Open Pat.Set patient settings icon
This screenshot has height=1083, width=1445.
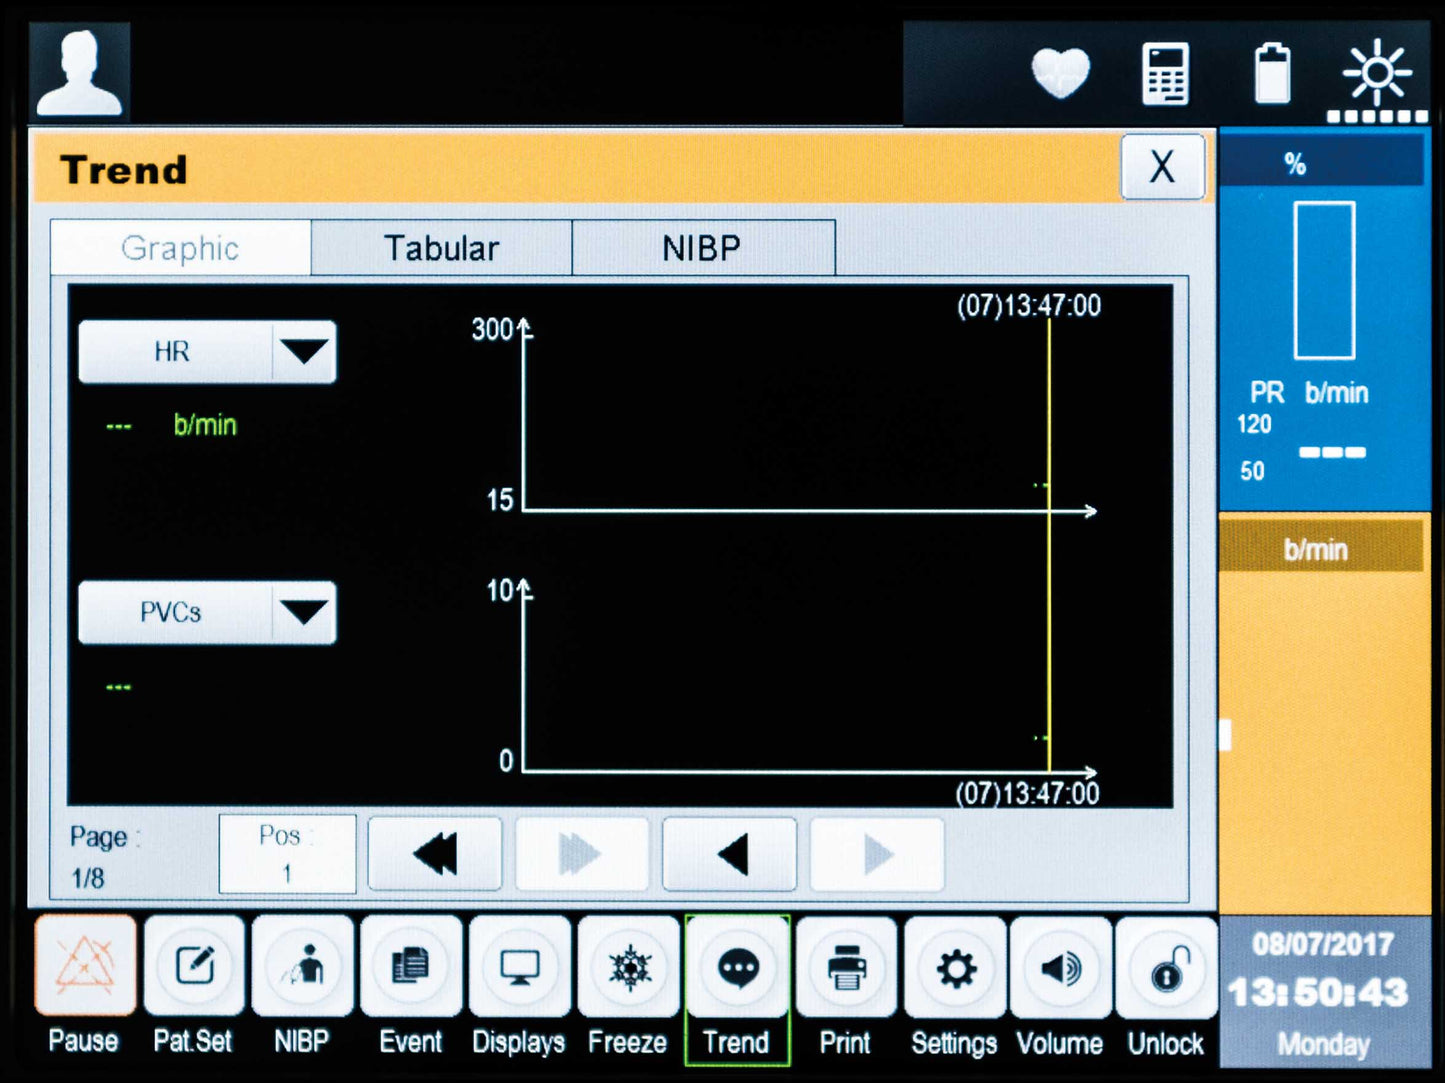[x=194, y=967]
